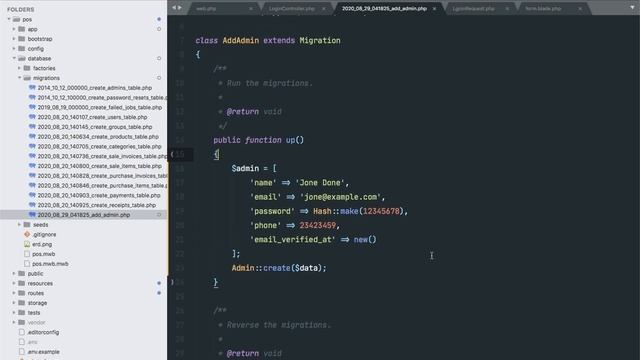Close the LoginController.php tab
The width and height of the screenshot is (640, 360).
(324, 9)
